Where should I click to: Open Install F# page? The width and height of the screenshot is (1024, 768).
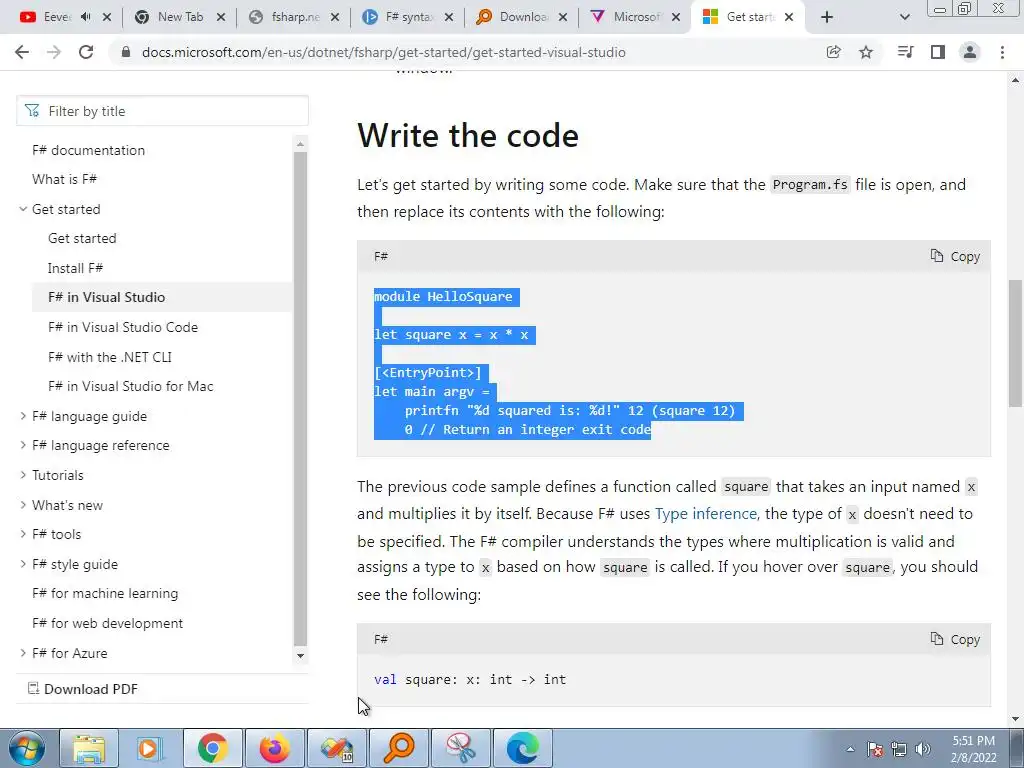75,268
